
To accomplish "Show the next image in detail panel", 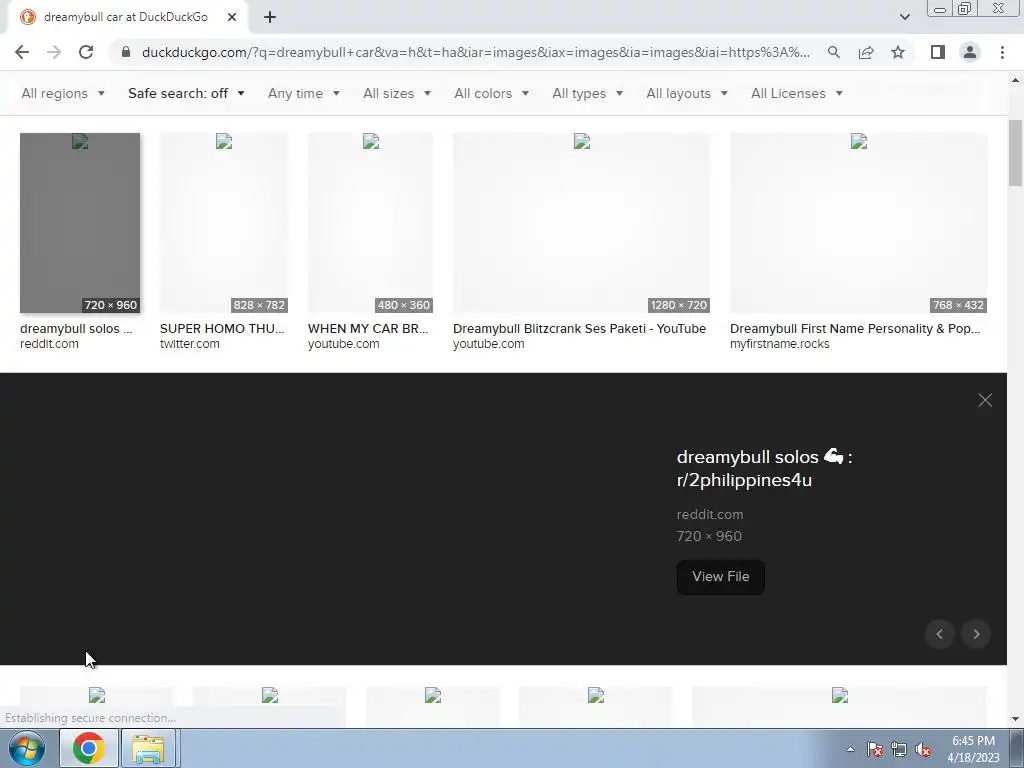I will 976,634.
